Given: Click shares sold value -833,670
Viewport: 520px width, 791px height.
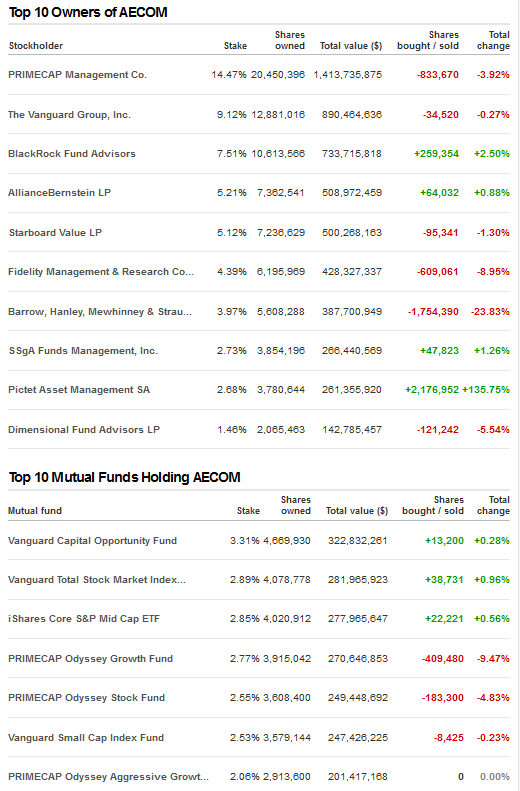Looking at the screenshot, I should point(438,75).
